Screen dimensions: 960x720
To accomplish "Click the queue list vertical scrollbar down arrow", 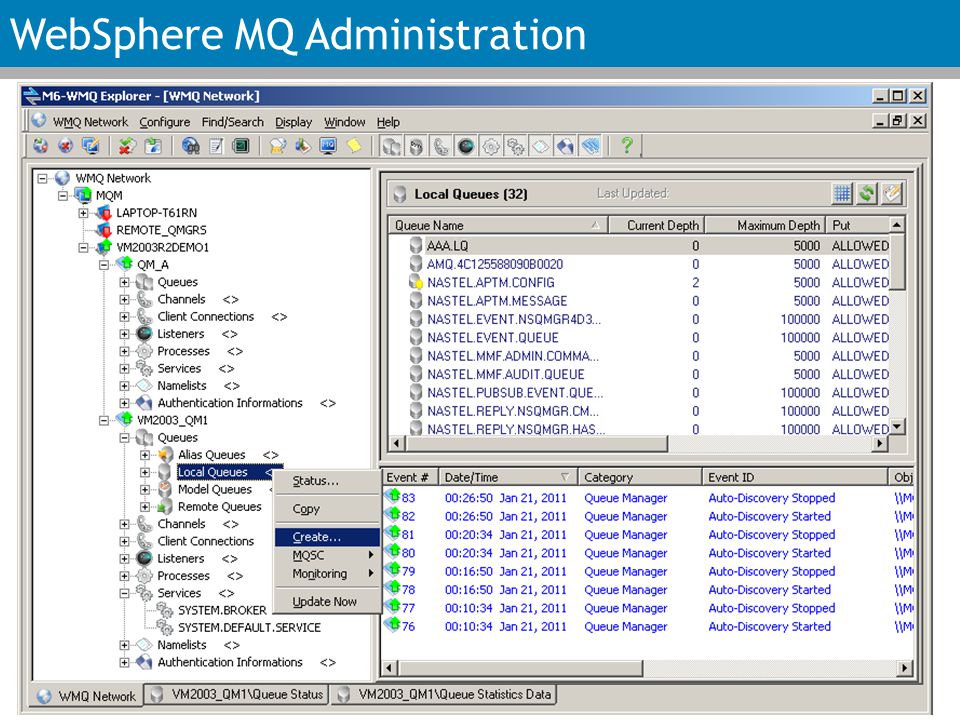I will [x=897, y=426].
